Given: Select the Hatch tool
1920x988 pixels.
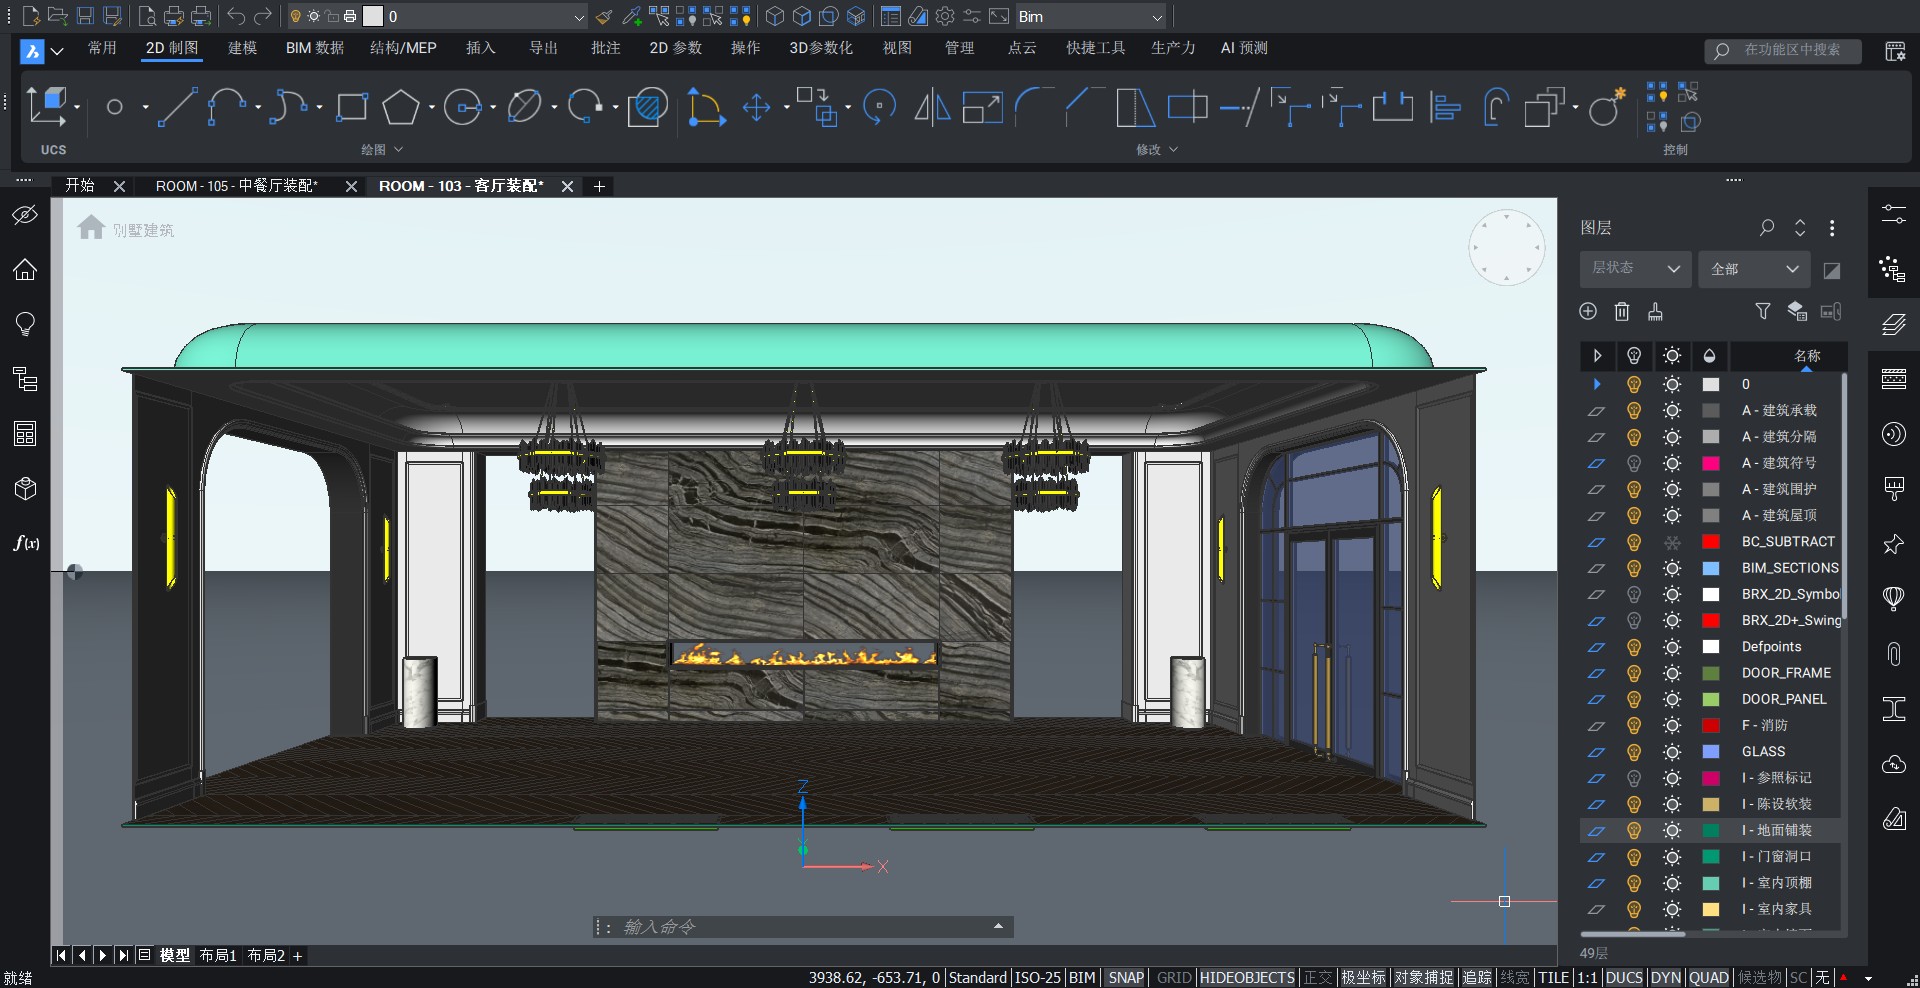Looking at the screenshot, I should point(648,106).
